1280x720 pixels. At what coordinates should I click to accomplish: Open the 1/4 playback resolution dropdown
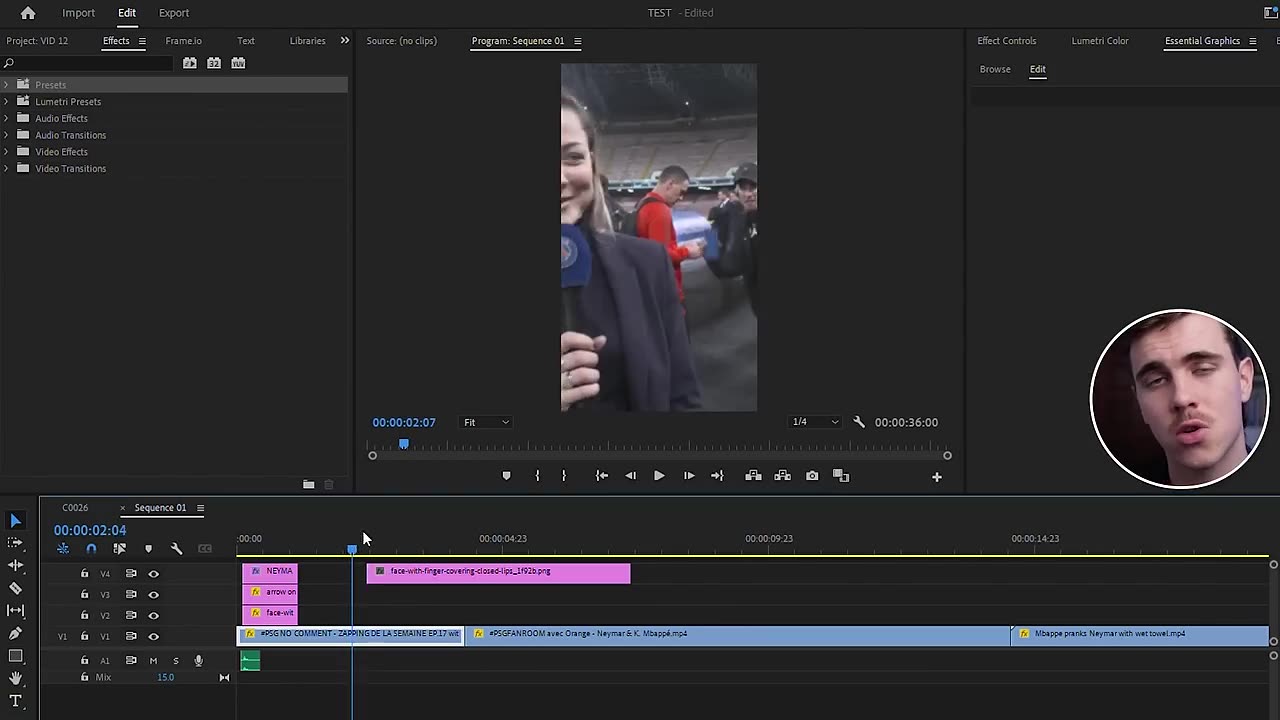(x=815, y=422)
